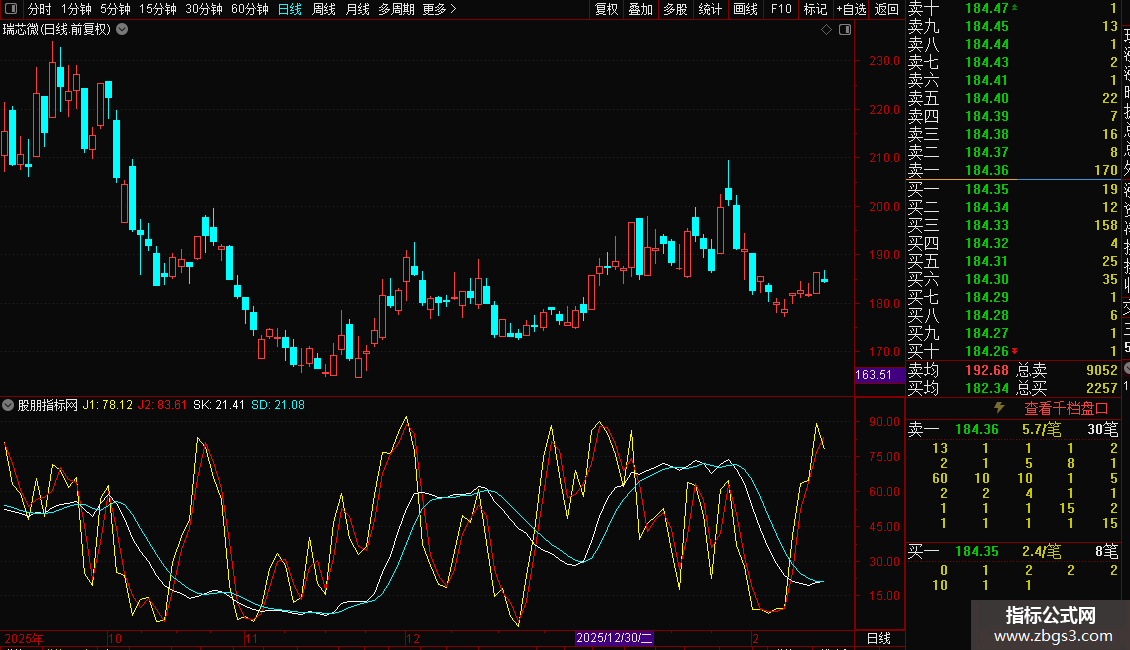This screenshot has width=1130, height=650.
Task: Select the 1分钟 period tab
Action: [x=76, y=9]
